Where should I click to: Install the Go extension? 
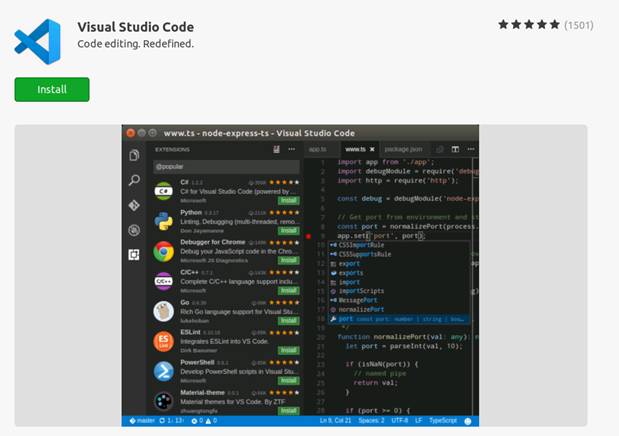[289, 320]
